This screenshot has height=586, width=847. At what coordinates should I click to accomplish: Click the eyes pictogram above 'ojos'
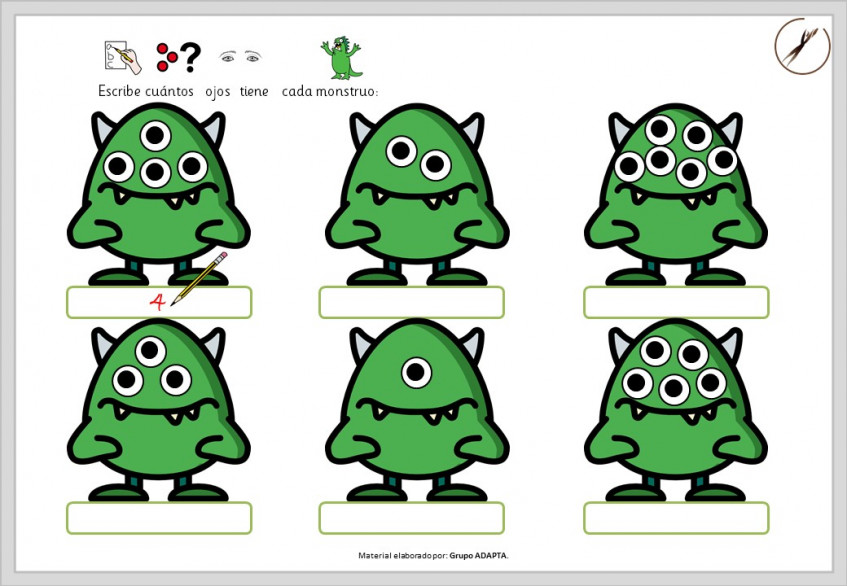(x=240, y=56)
